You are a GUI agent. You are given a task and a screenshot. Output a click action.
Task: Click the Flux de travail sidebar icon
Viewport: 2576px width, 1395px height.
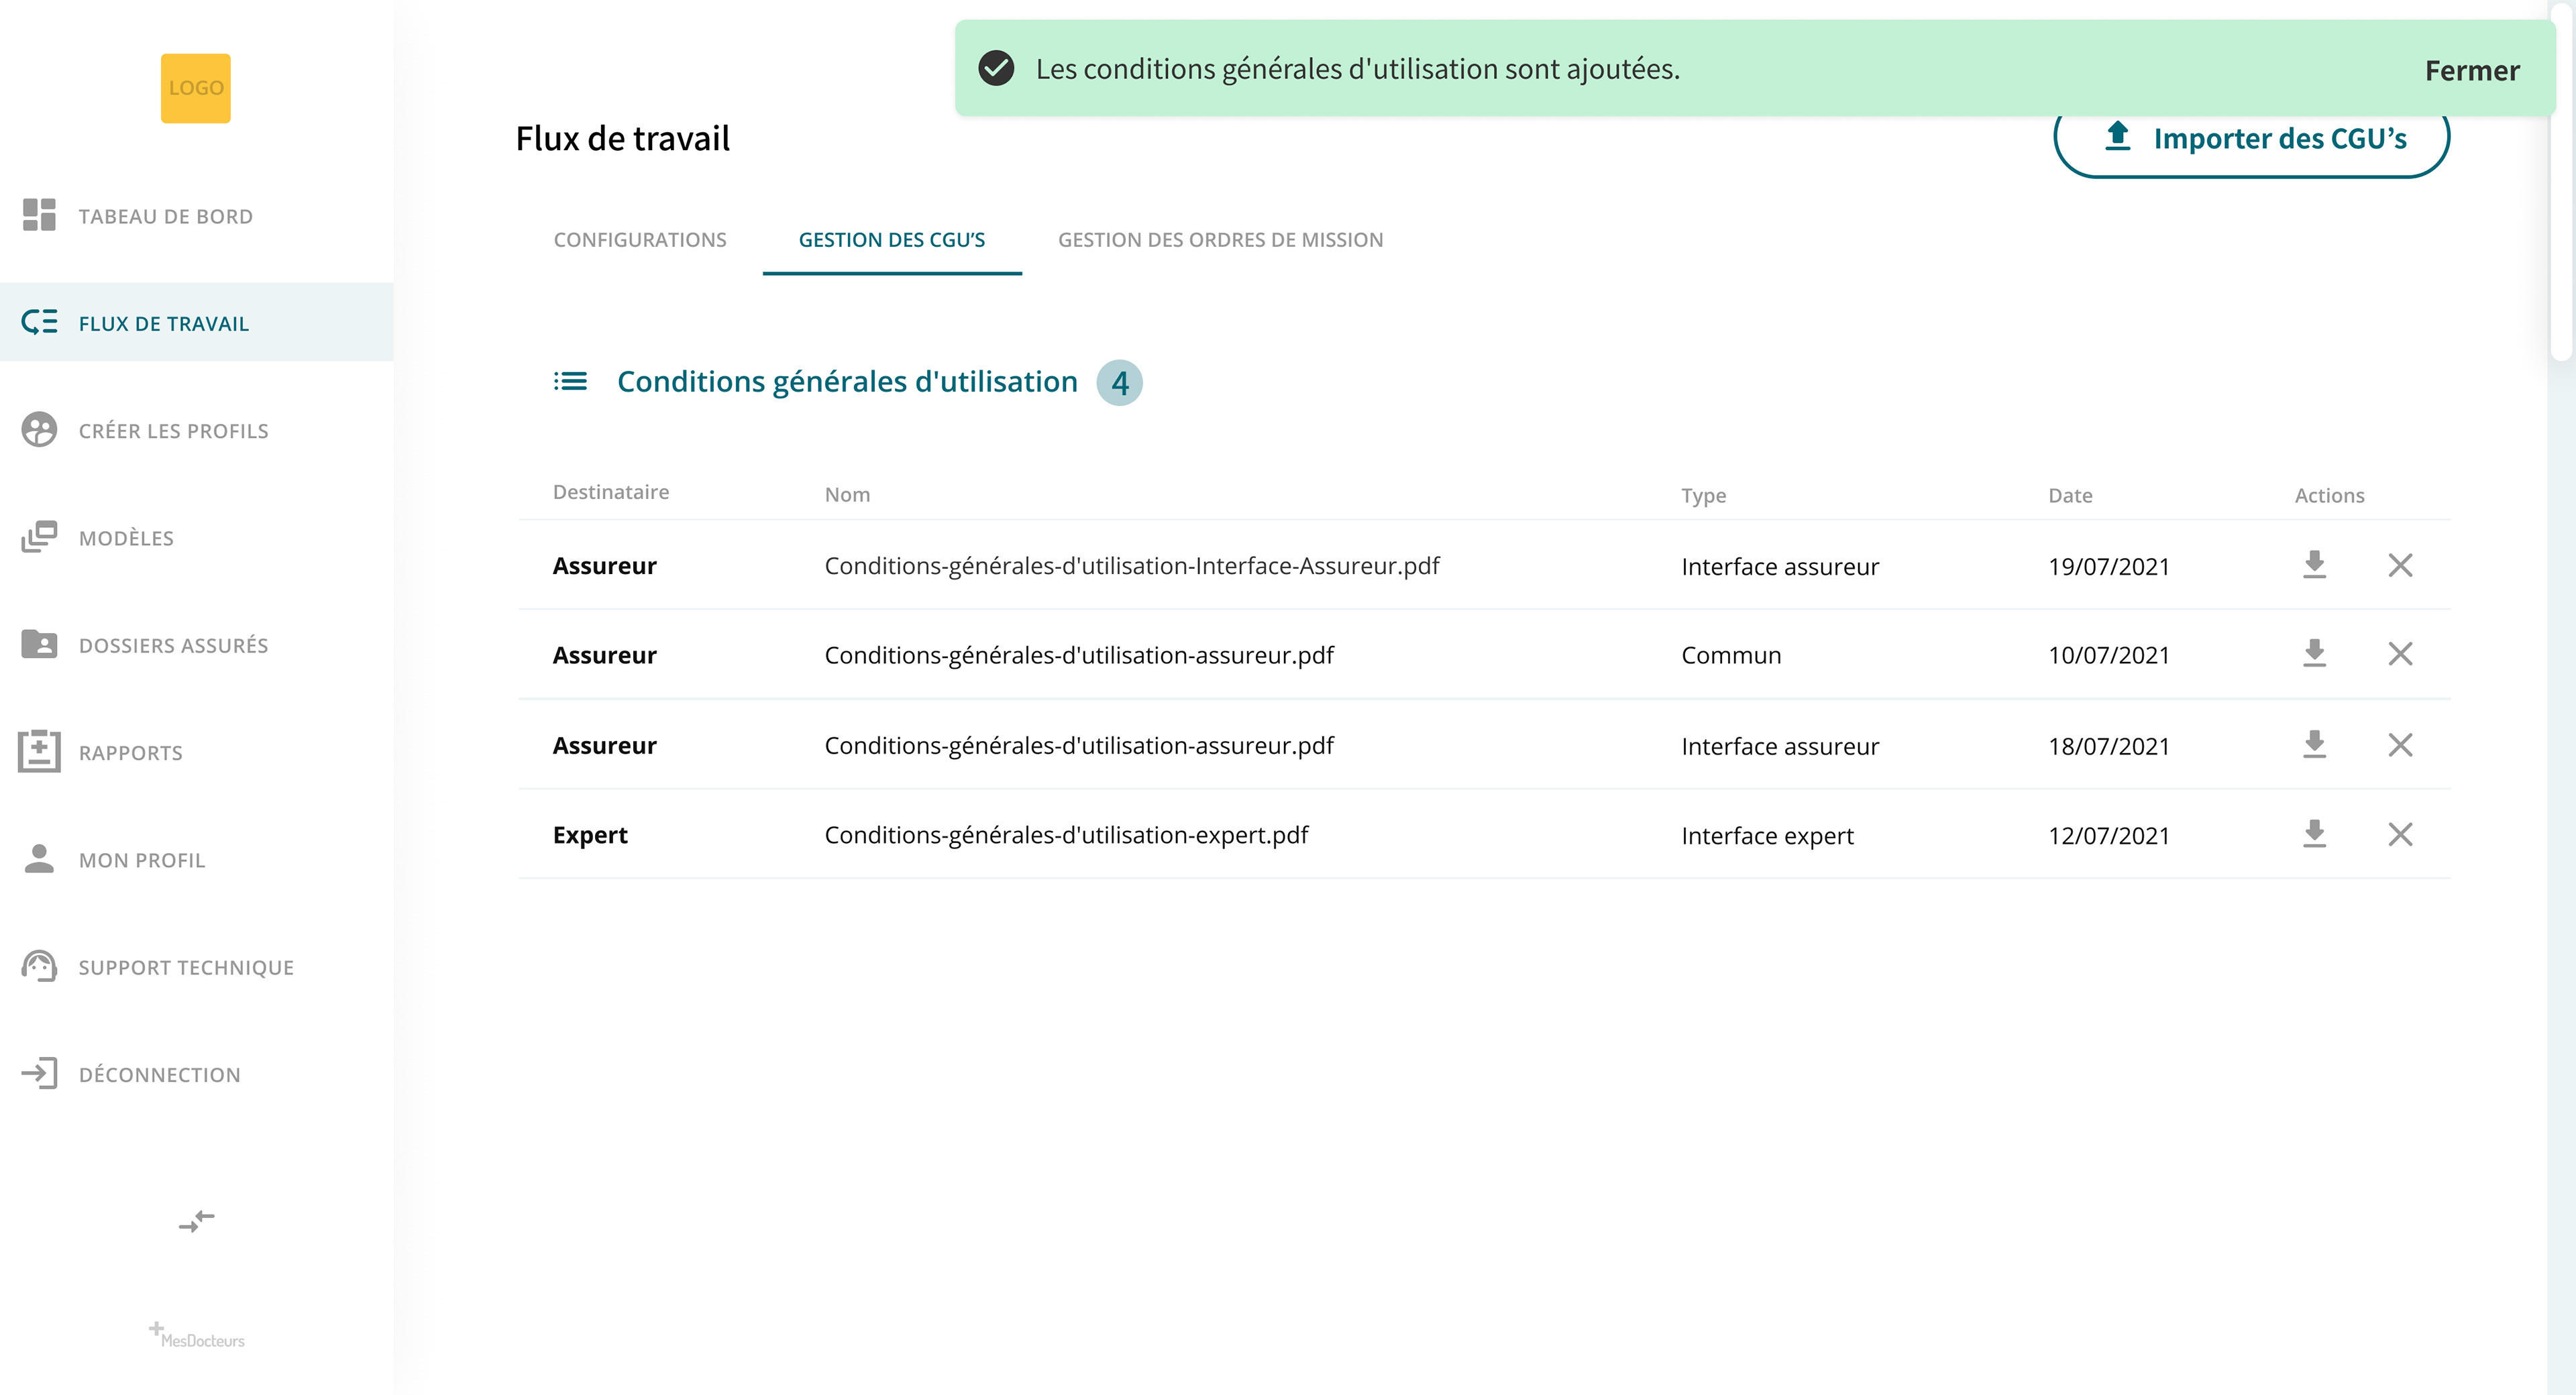(x=39, y=322)
